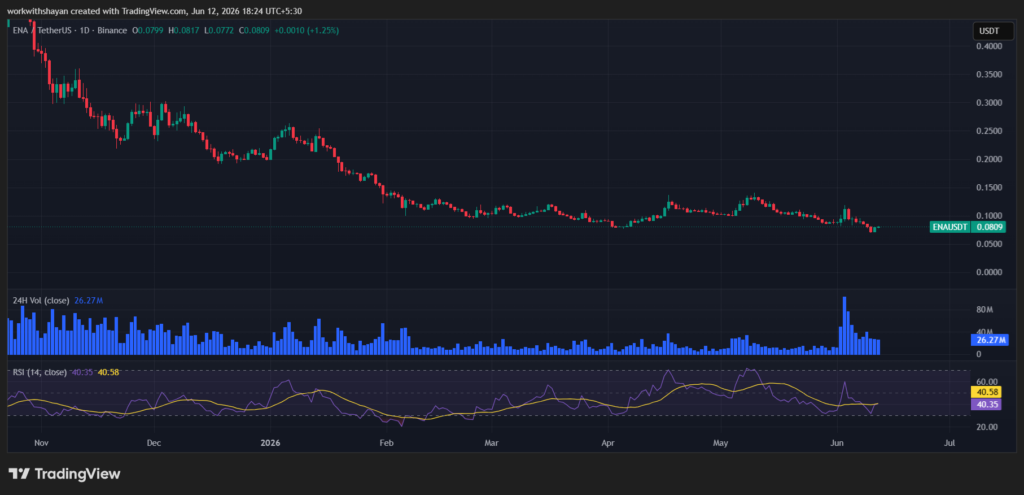Click the 0.0000 price axis label
1024x495 pixels.
click(x=987, y=272)
